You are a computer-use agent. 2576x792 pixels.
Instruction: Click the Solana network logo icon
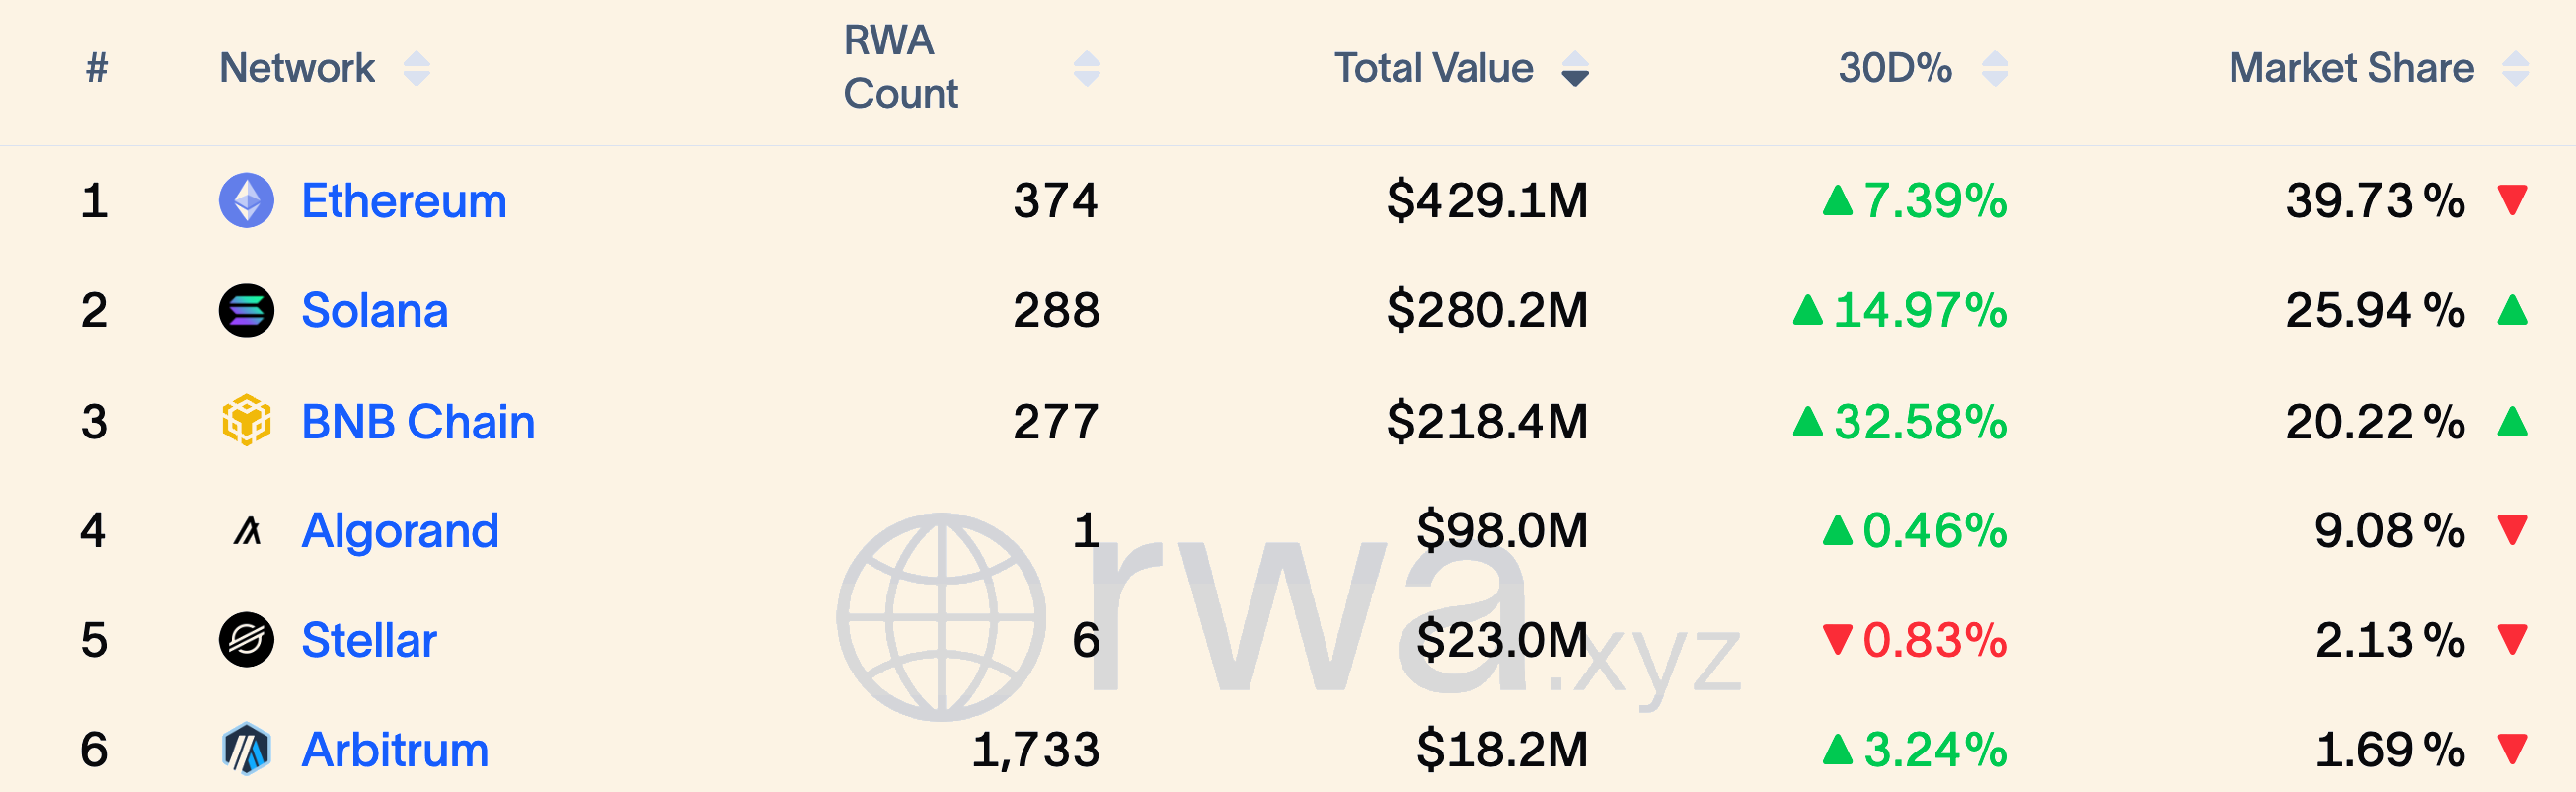click(x=246, y=310)
